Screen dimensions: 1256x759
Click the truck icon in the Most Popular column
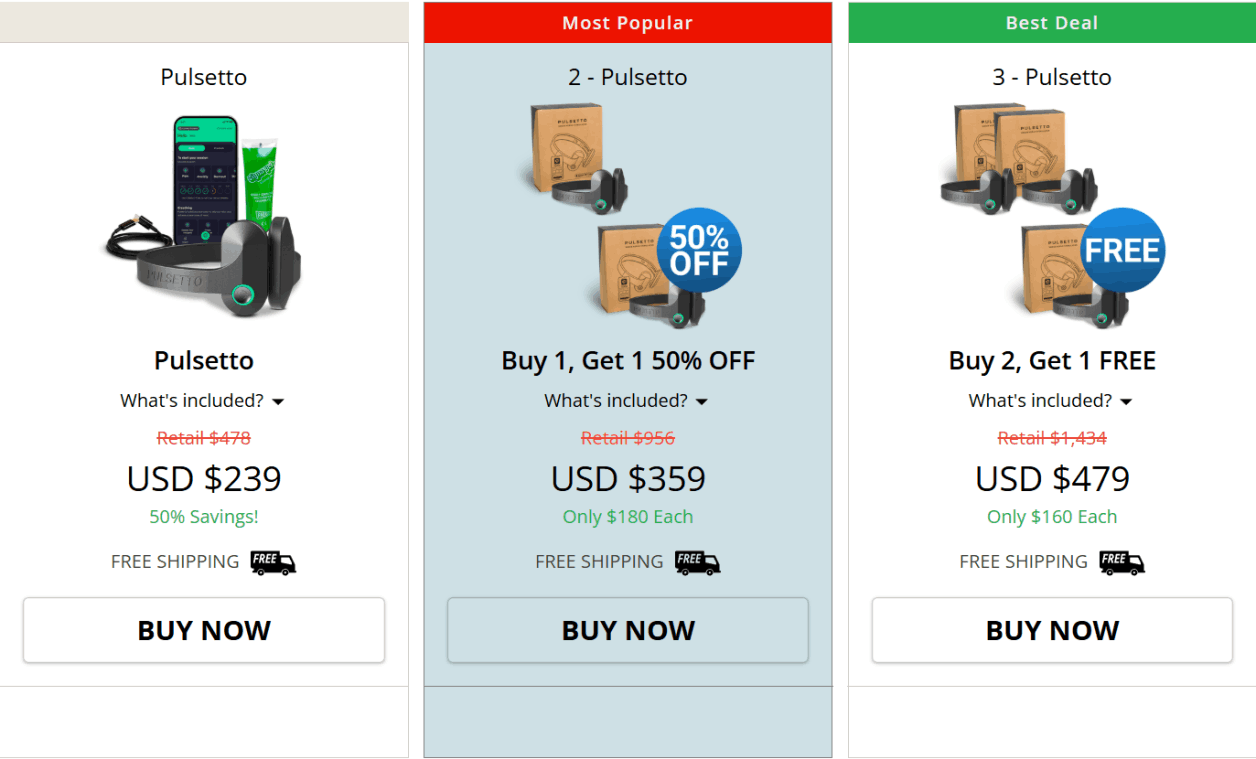[x=697, y=562]
